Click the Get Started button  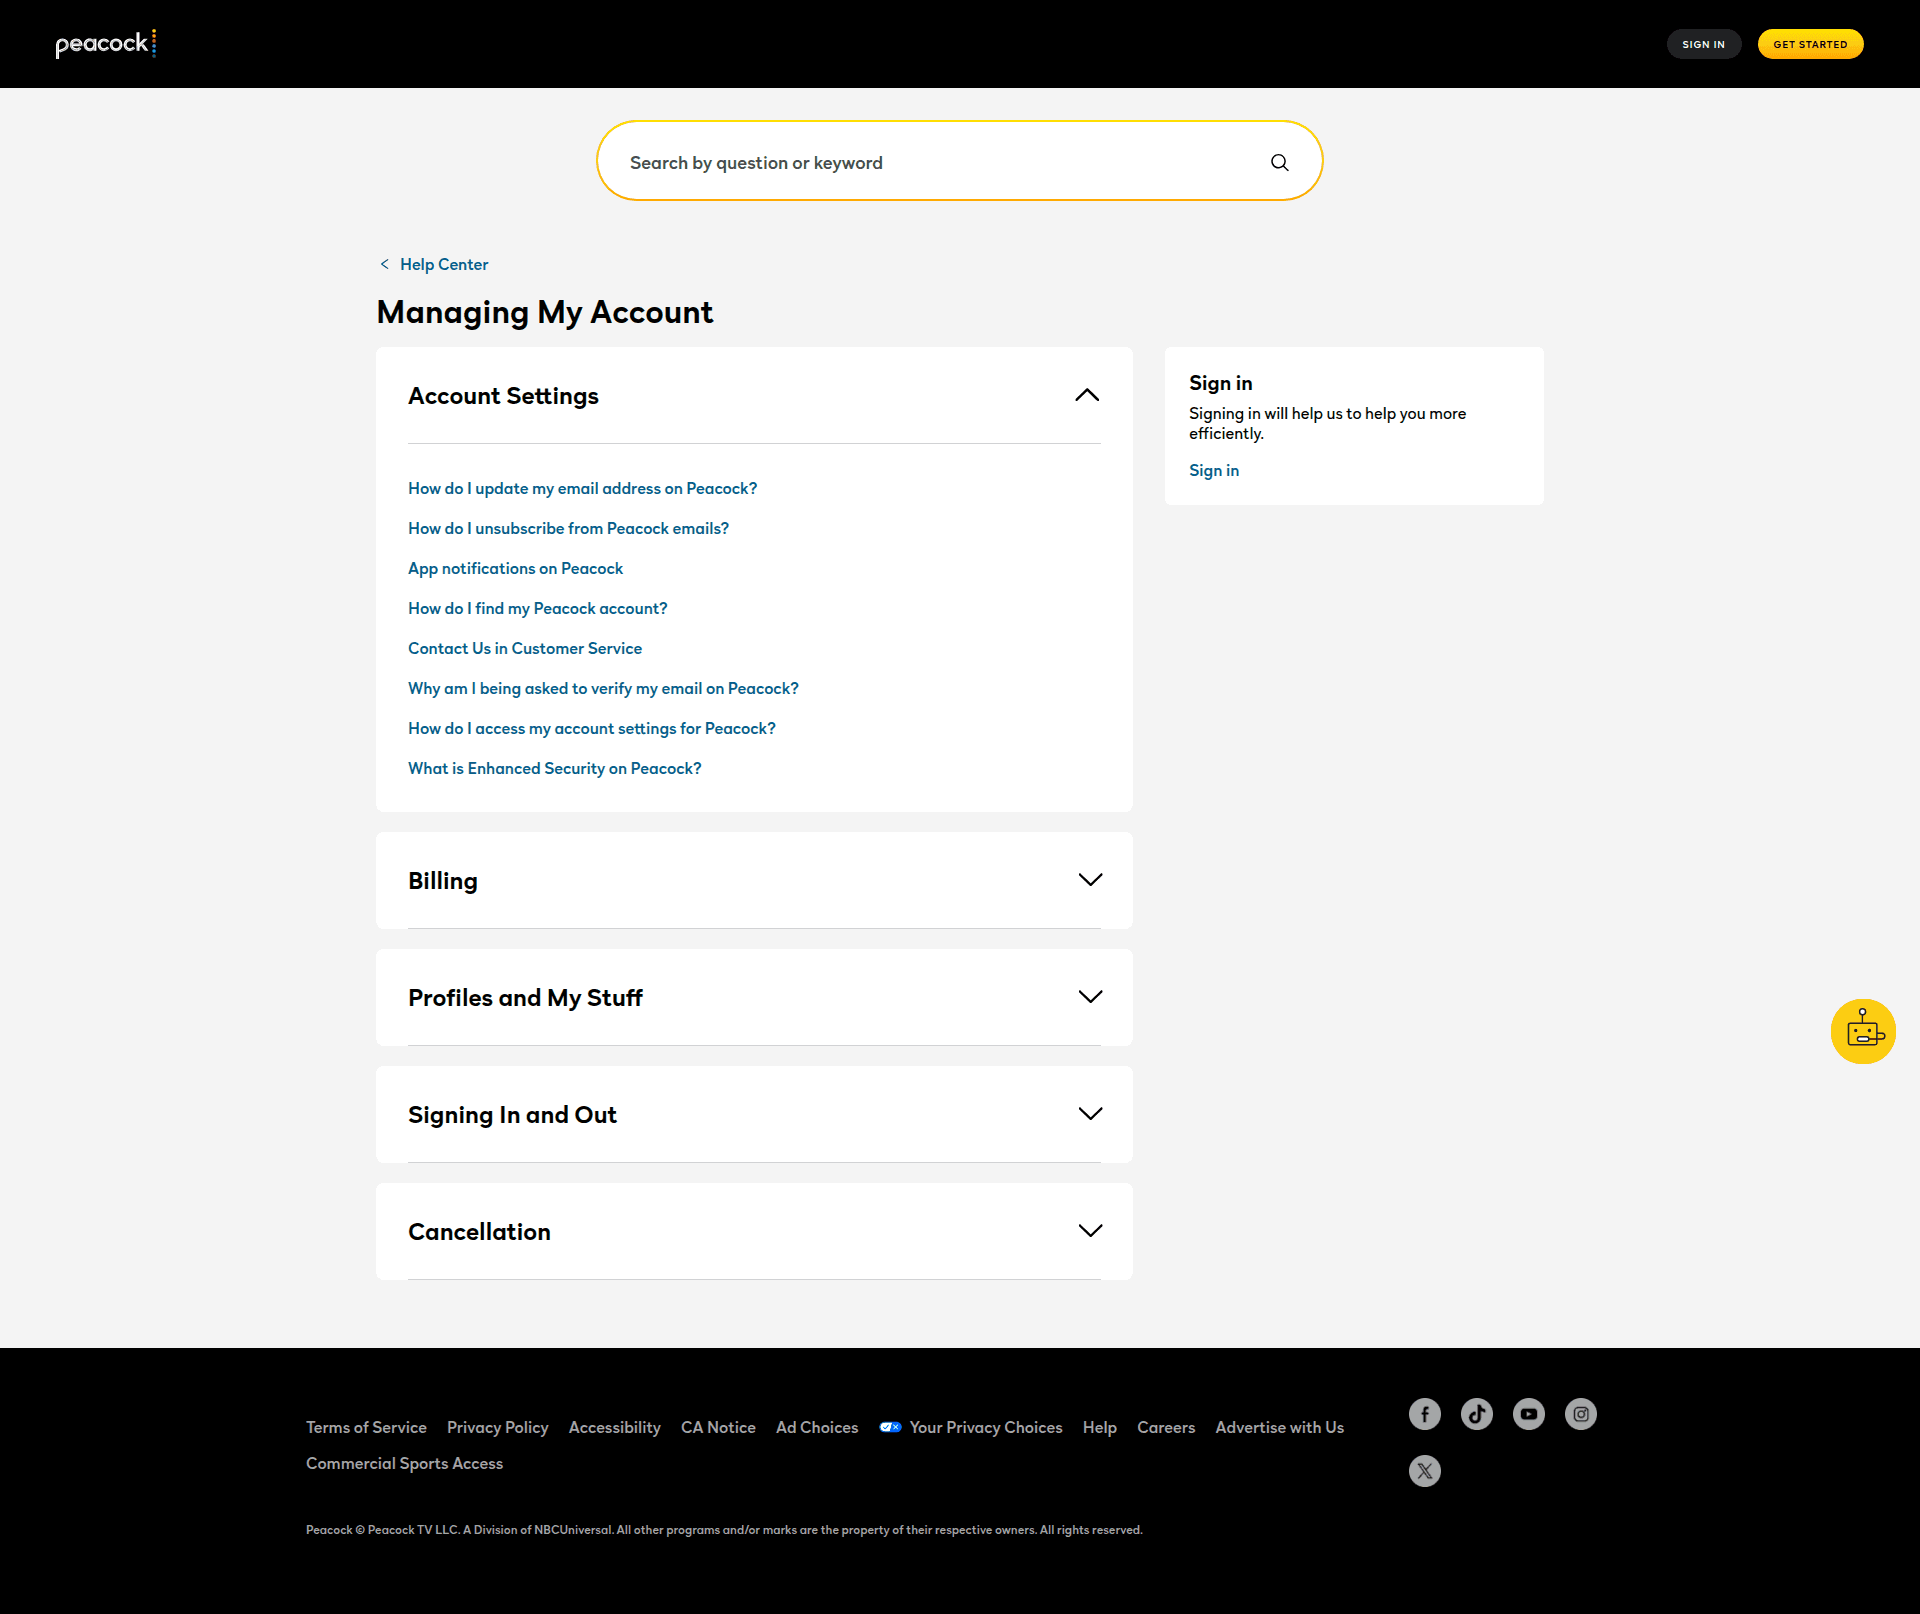coord(1810,44)
